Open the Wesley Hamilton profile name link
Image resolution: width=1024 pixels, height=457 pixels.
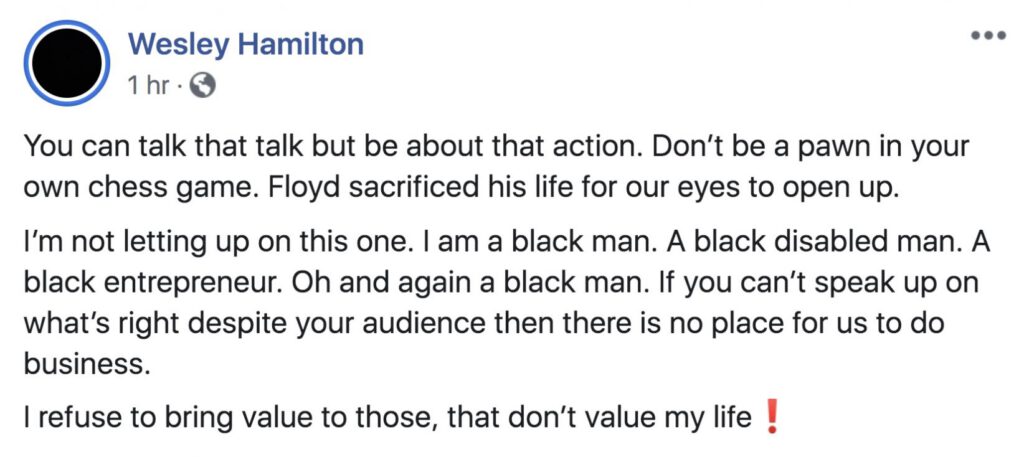pos(246,44)
